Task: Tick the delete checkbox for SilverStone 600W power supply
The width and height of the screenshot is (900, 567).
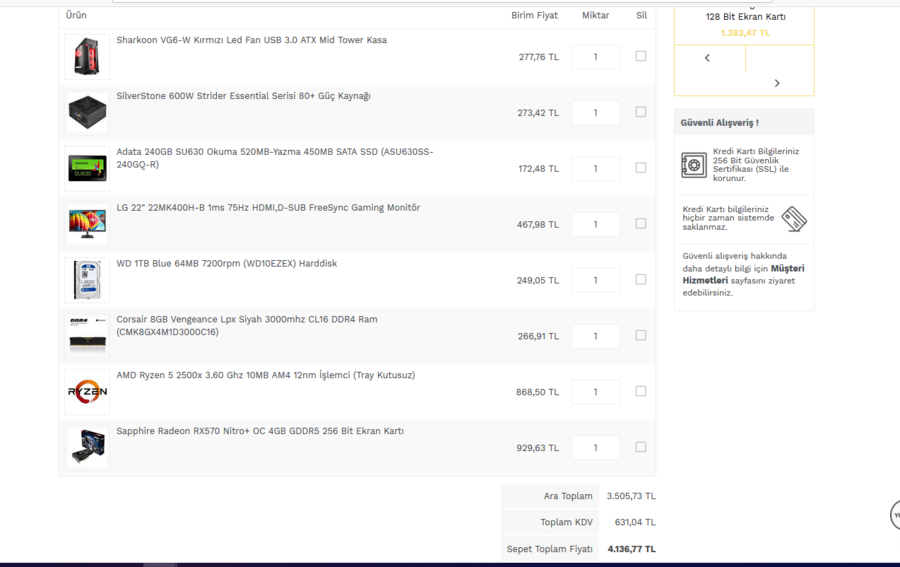Action: coord(641,112)
